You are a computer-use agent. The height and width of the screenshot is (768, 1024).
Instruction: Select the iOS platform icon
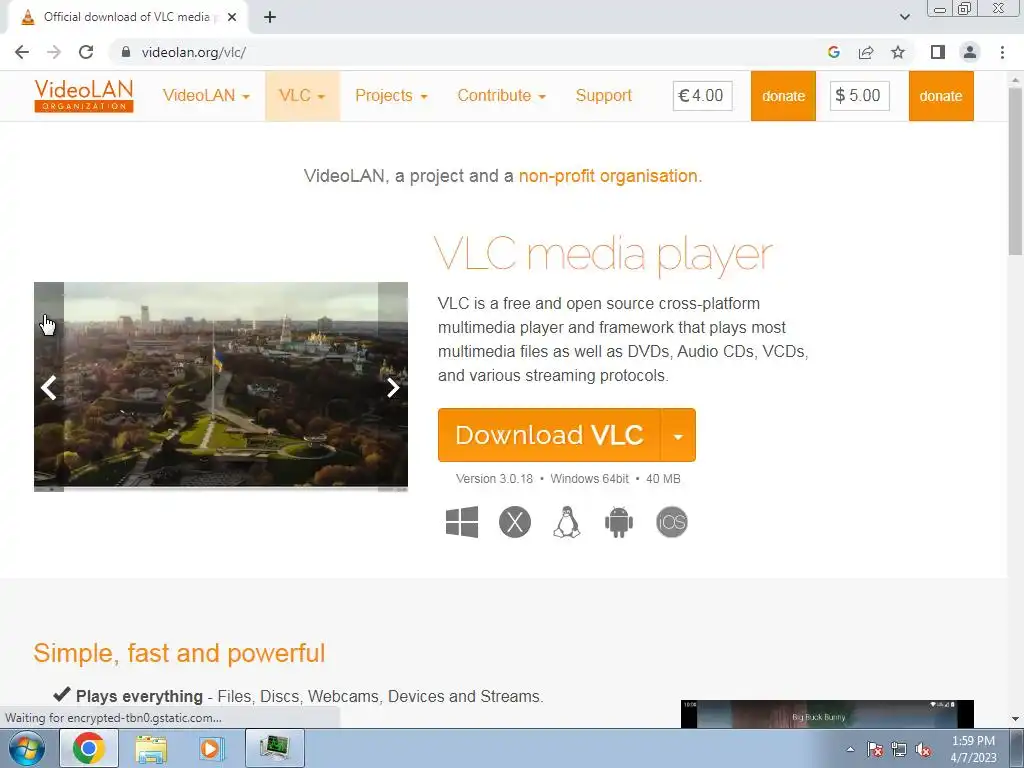[x=672, y=522]
